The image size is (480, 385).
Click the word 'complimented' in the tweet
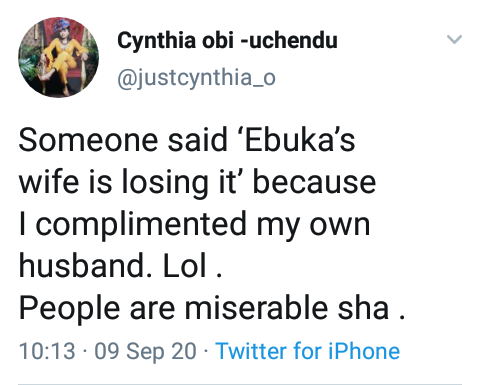(x=141, y=224)
